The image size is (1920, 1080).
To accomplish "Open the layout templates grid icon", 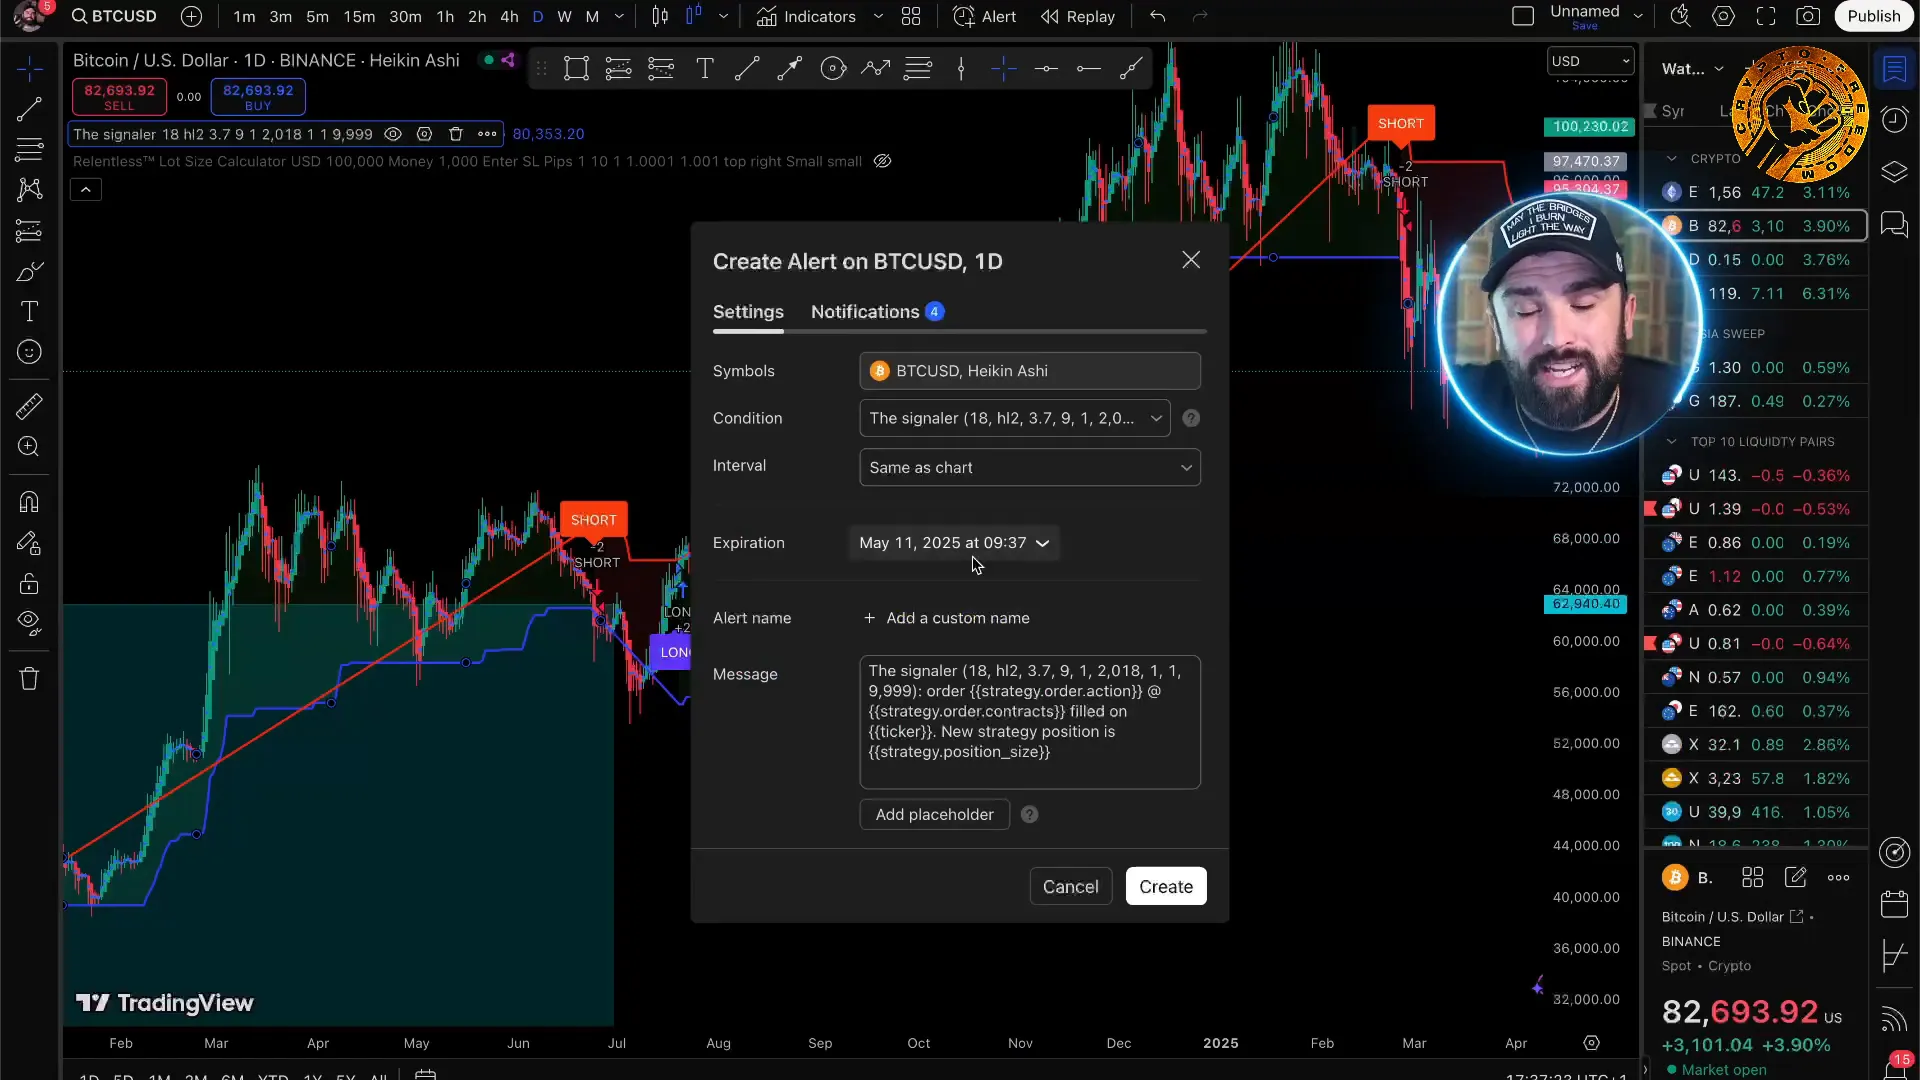I will pyautogui.click(x=911, y=16).
